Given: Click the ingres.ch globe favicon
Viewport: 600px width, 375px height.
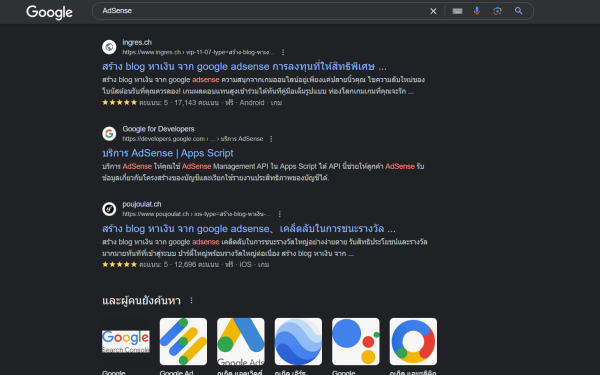Looking at the screenshot, I should 109,47.
